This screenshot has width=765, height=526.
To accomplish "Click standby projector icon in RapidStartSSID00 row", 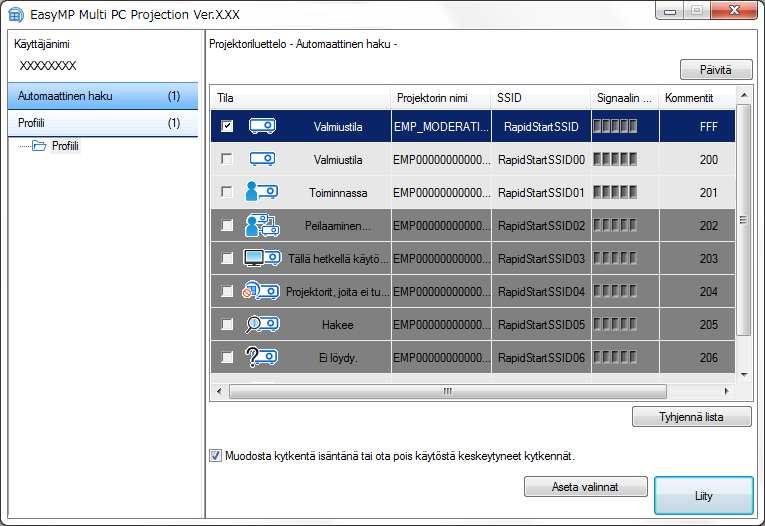I will tap(262, 159).
